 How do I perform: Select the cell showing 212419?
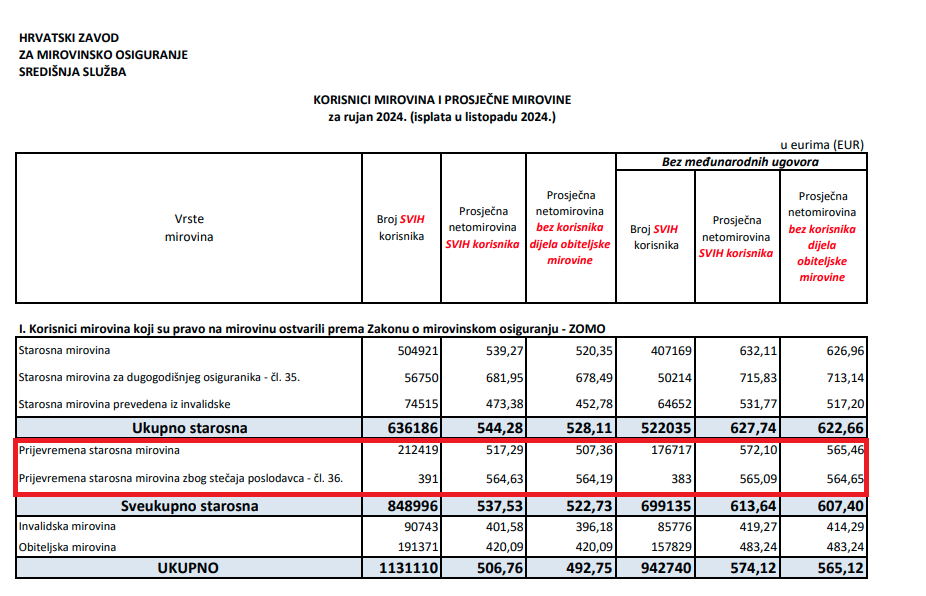(405, 451)
